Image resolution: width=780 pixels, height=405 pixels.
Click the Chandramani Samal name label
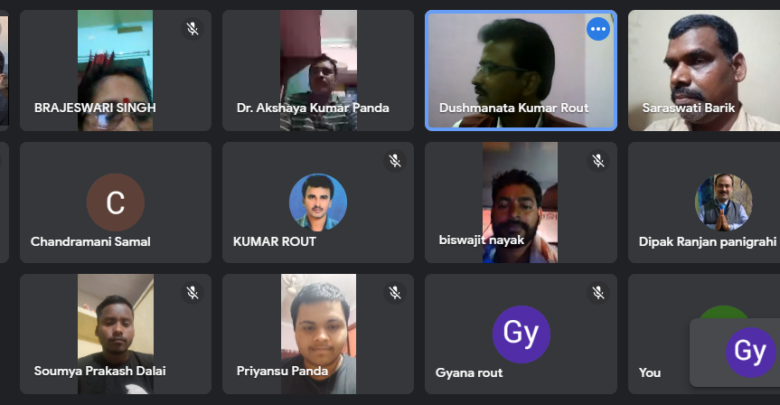[x=91, y=242]
